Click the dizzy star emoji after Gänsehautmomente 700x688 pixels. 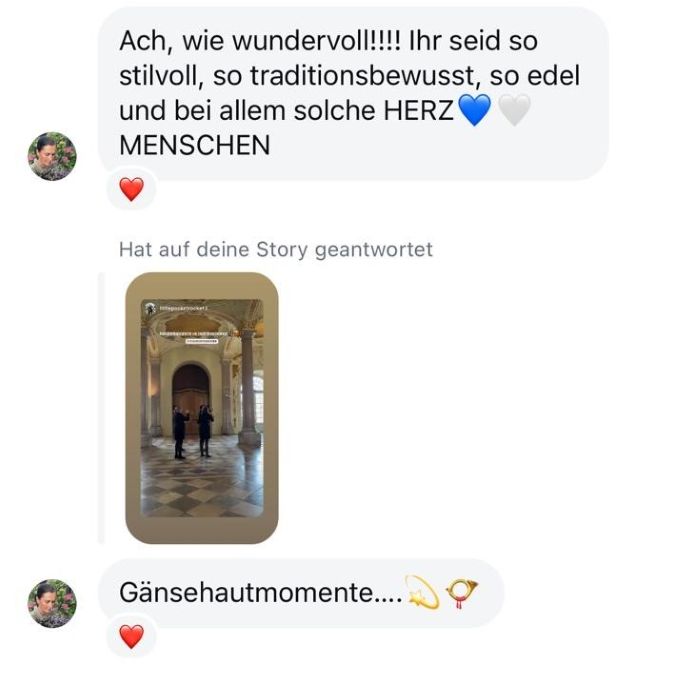(422, 592)
